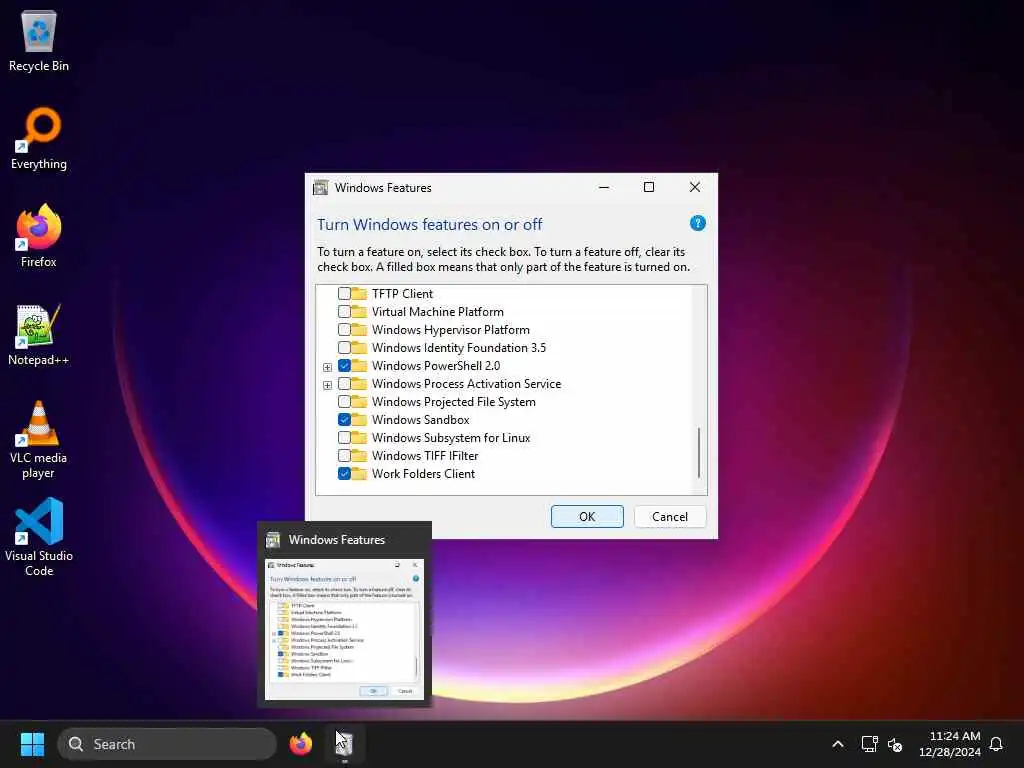Enable the Windows Hypervisor Platform checkbox

[x=344, y=330]
